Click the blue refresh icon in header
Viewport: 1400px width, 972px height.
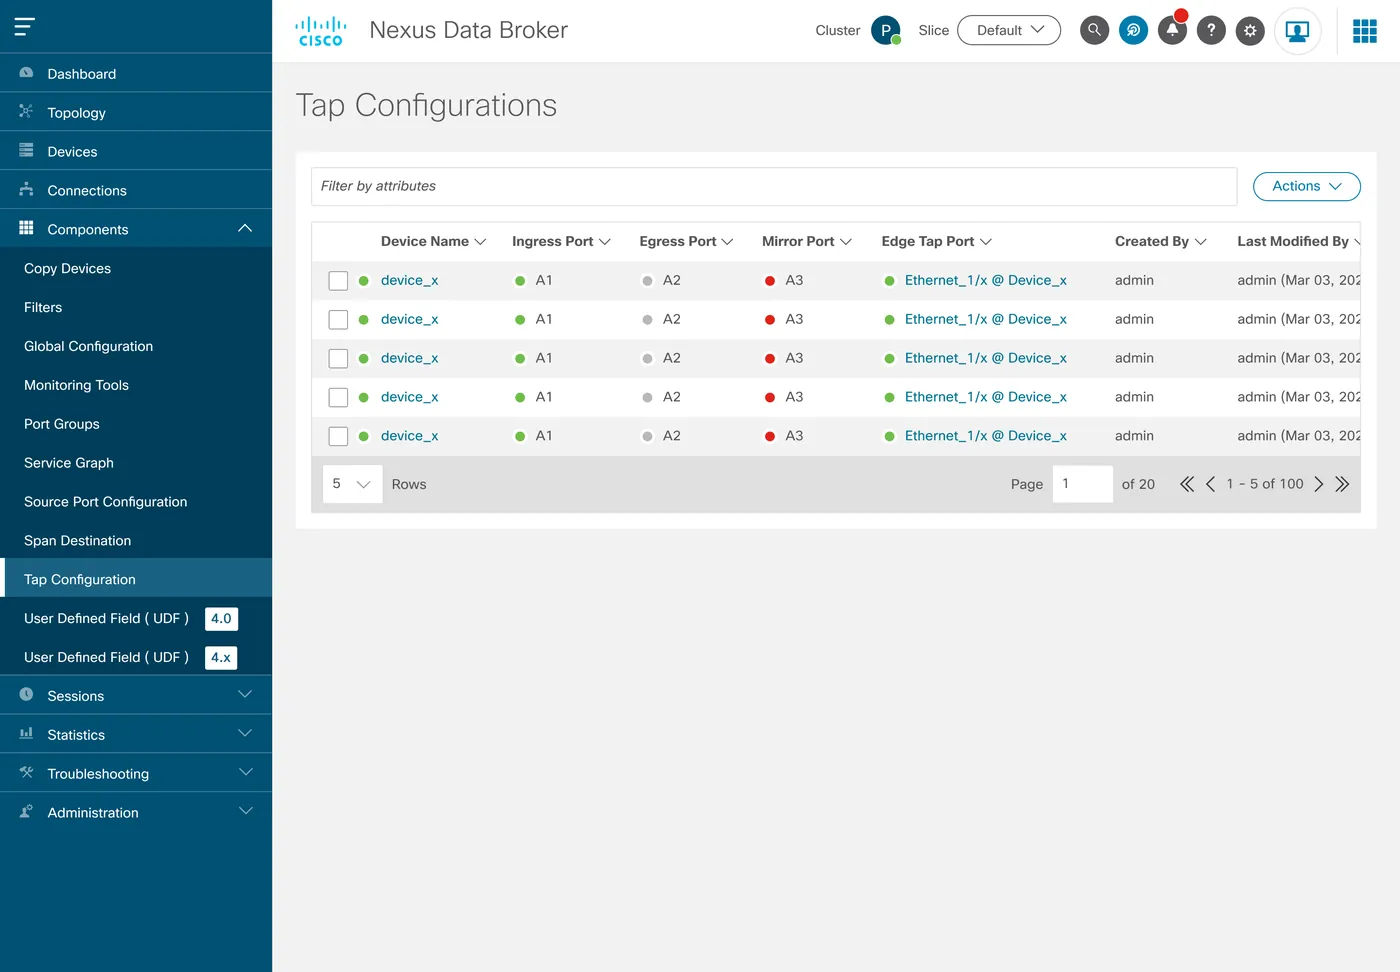(x=1133, y=30)
